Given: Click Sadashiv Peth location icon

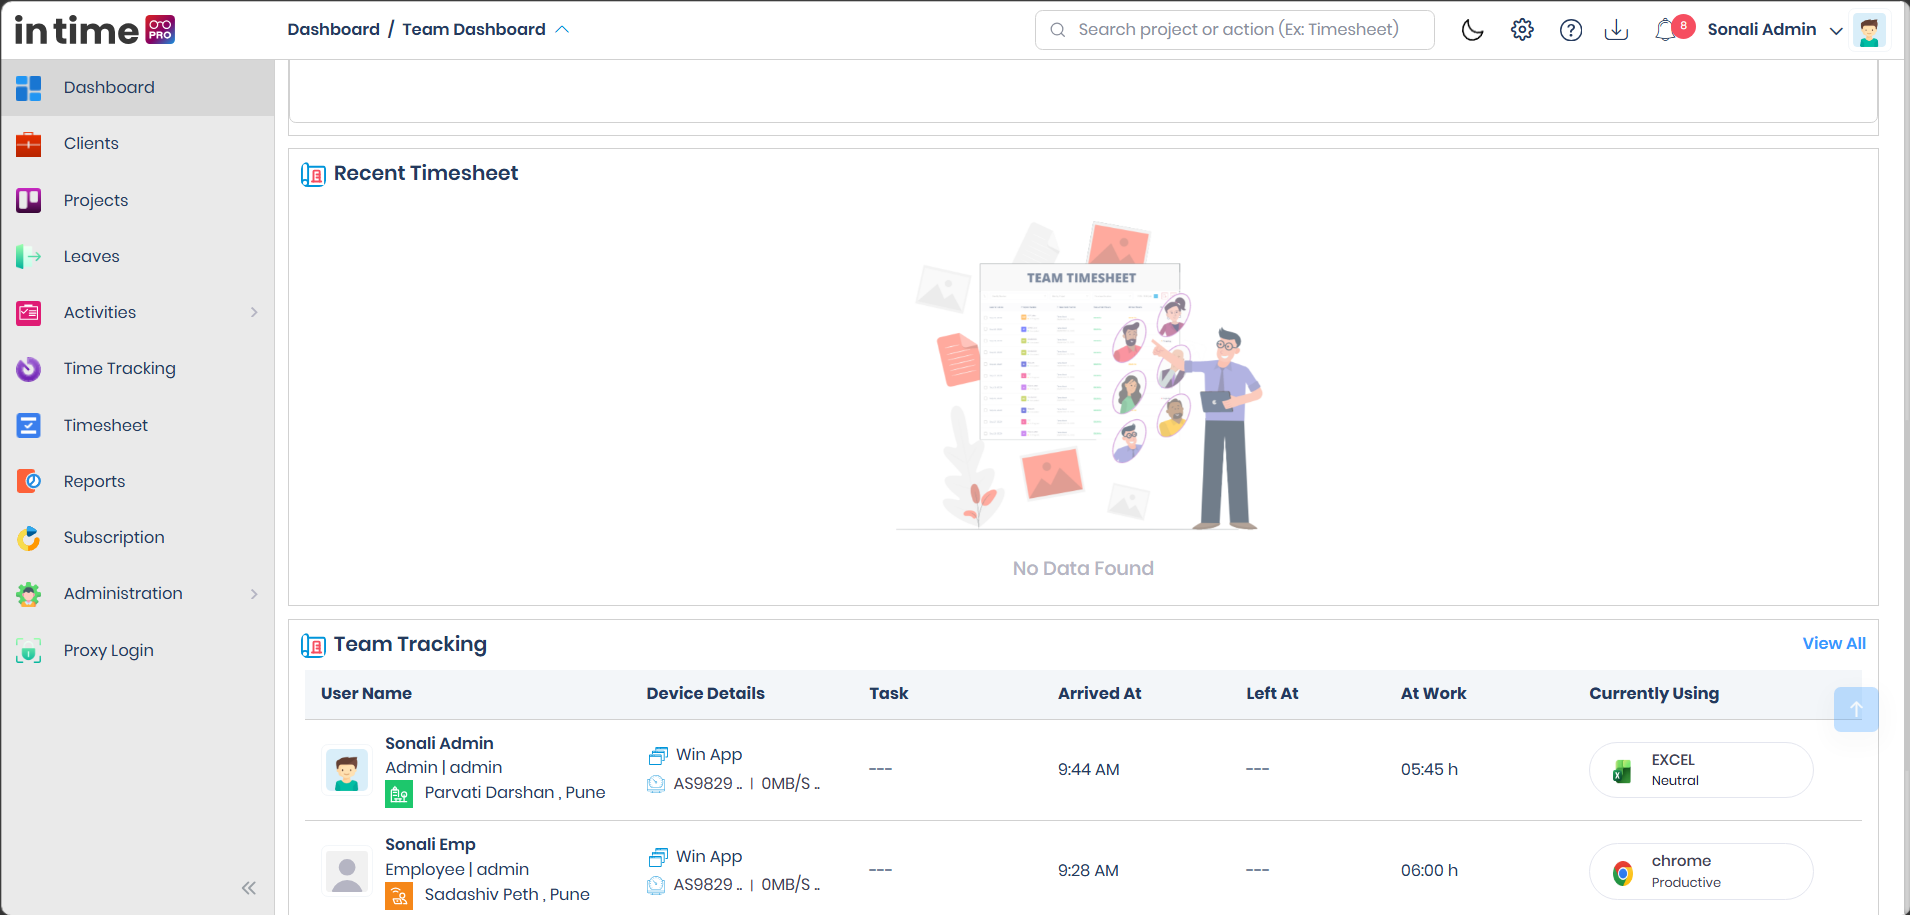Looking at the screenshot, I should 399,896.
